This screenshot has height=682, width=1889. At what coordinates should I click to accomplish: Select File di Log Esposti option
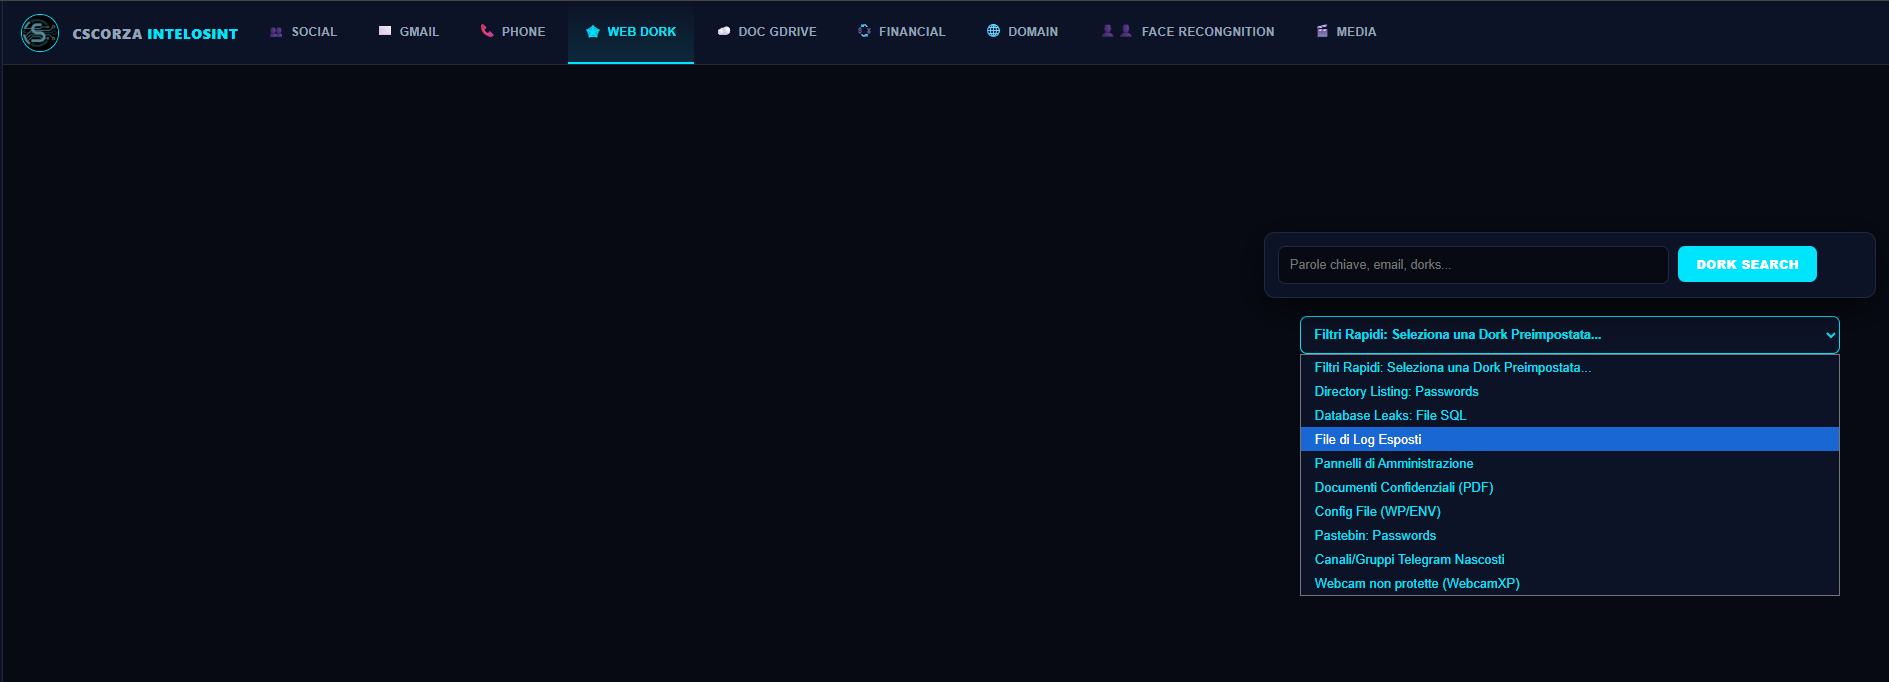point(1569,440)
